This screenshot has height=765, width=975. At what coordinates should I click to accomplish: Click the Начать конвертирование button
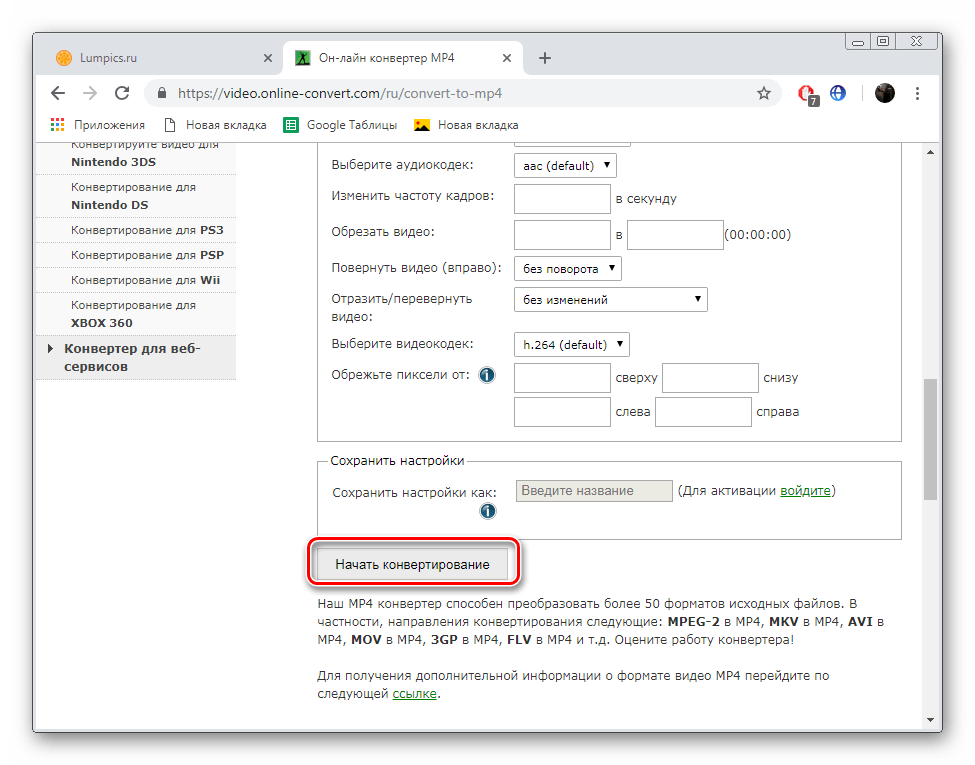[412, 564]
